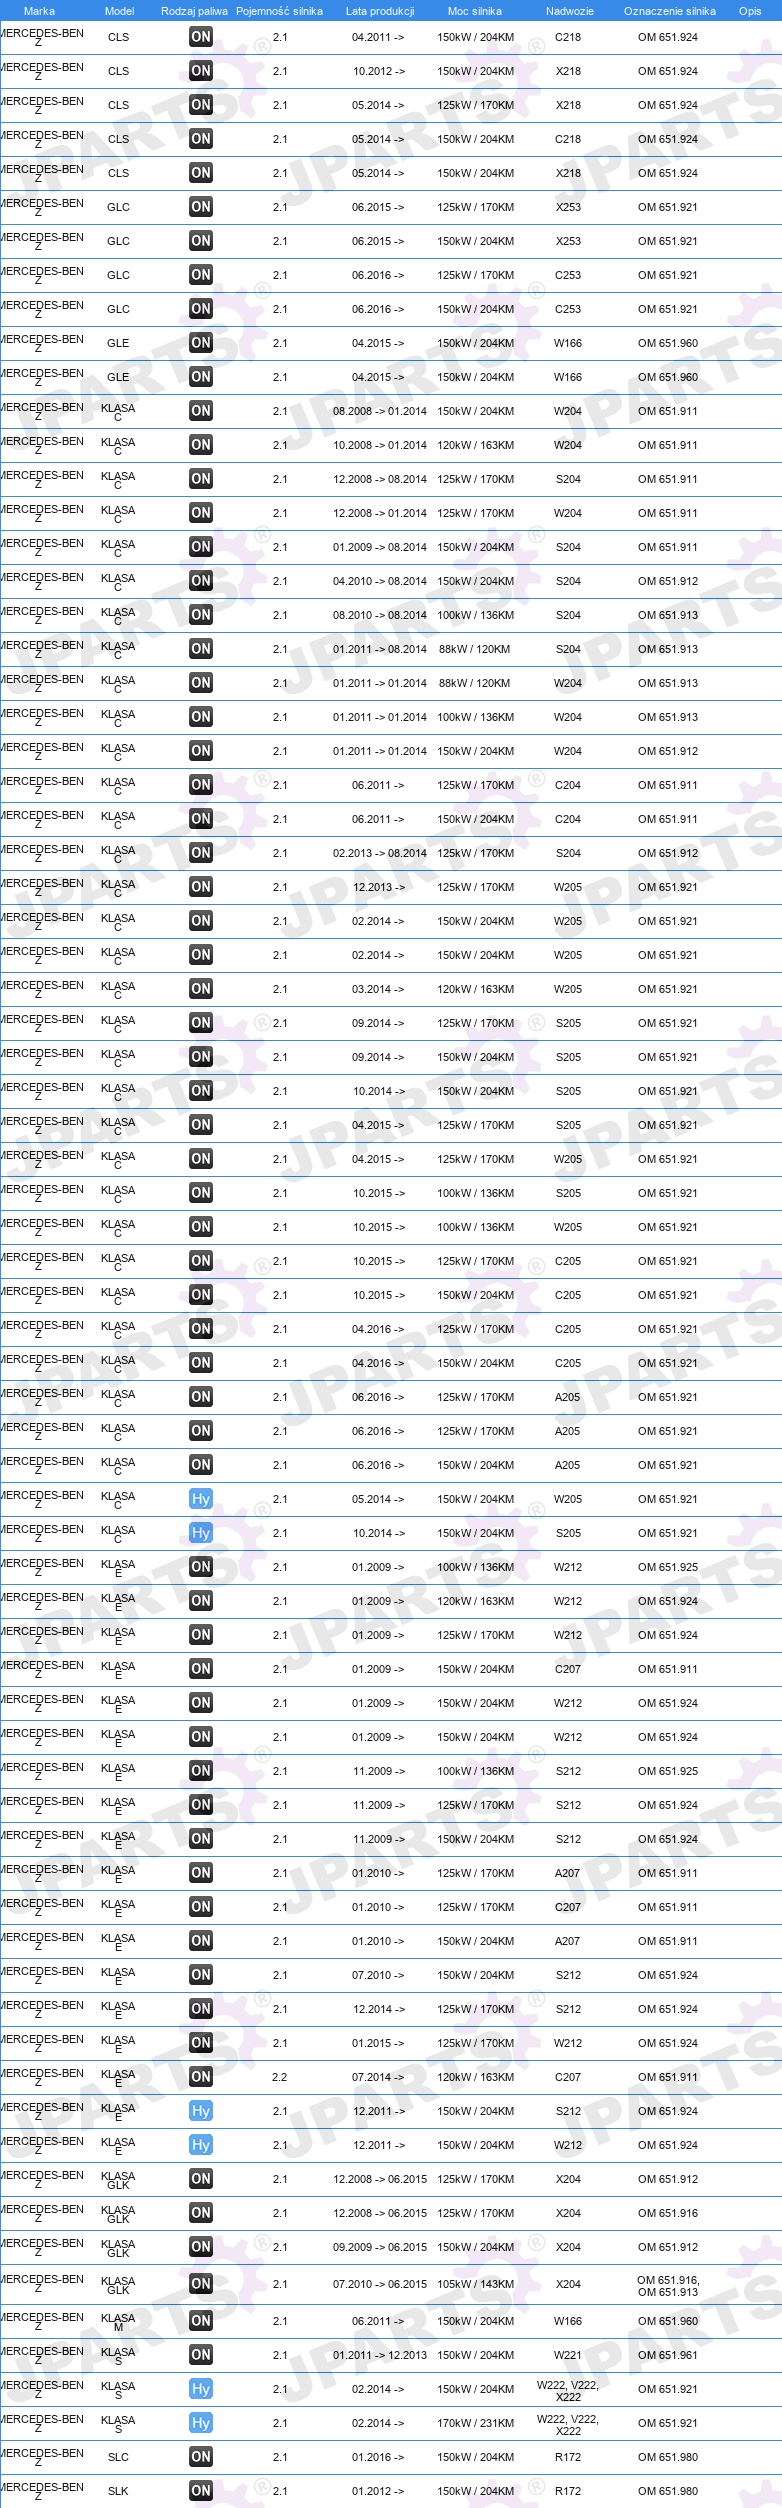
Task: Click the 01.2012 -> date cell in the SLK row
Action: pyautogui.click(x=378, y=2491)
